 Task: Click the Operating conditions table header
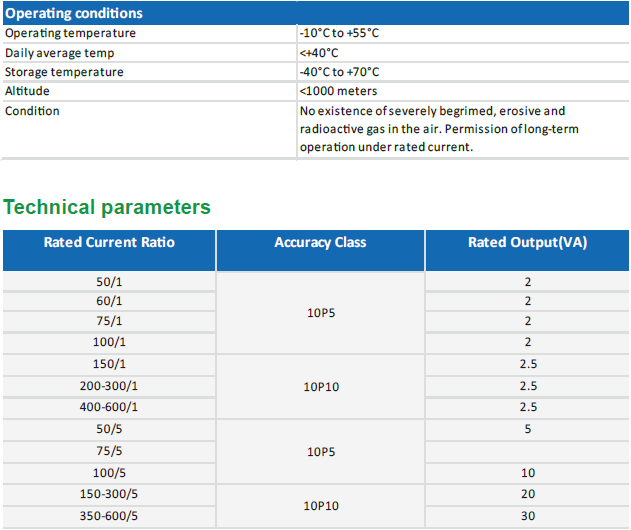[74, 13]
